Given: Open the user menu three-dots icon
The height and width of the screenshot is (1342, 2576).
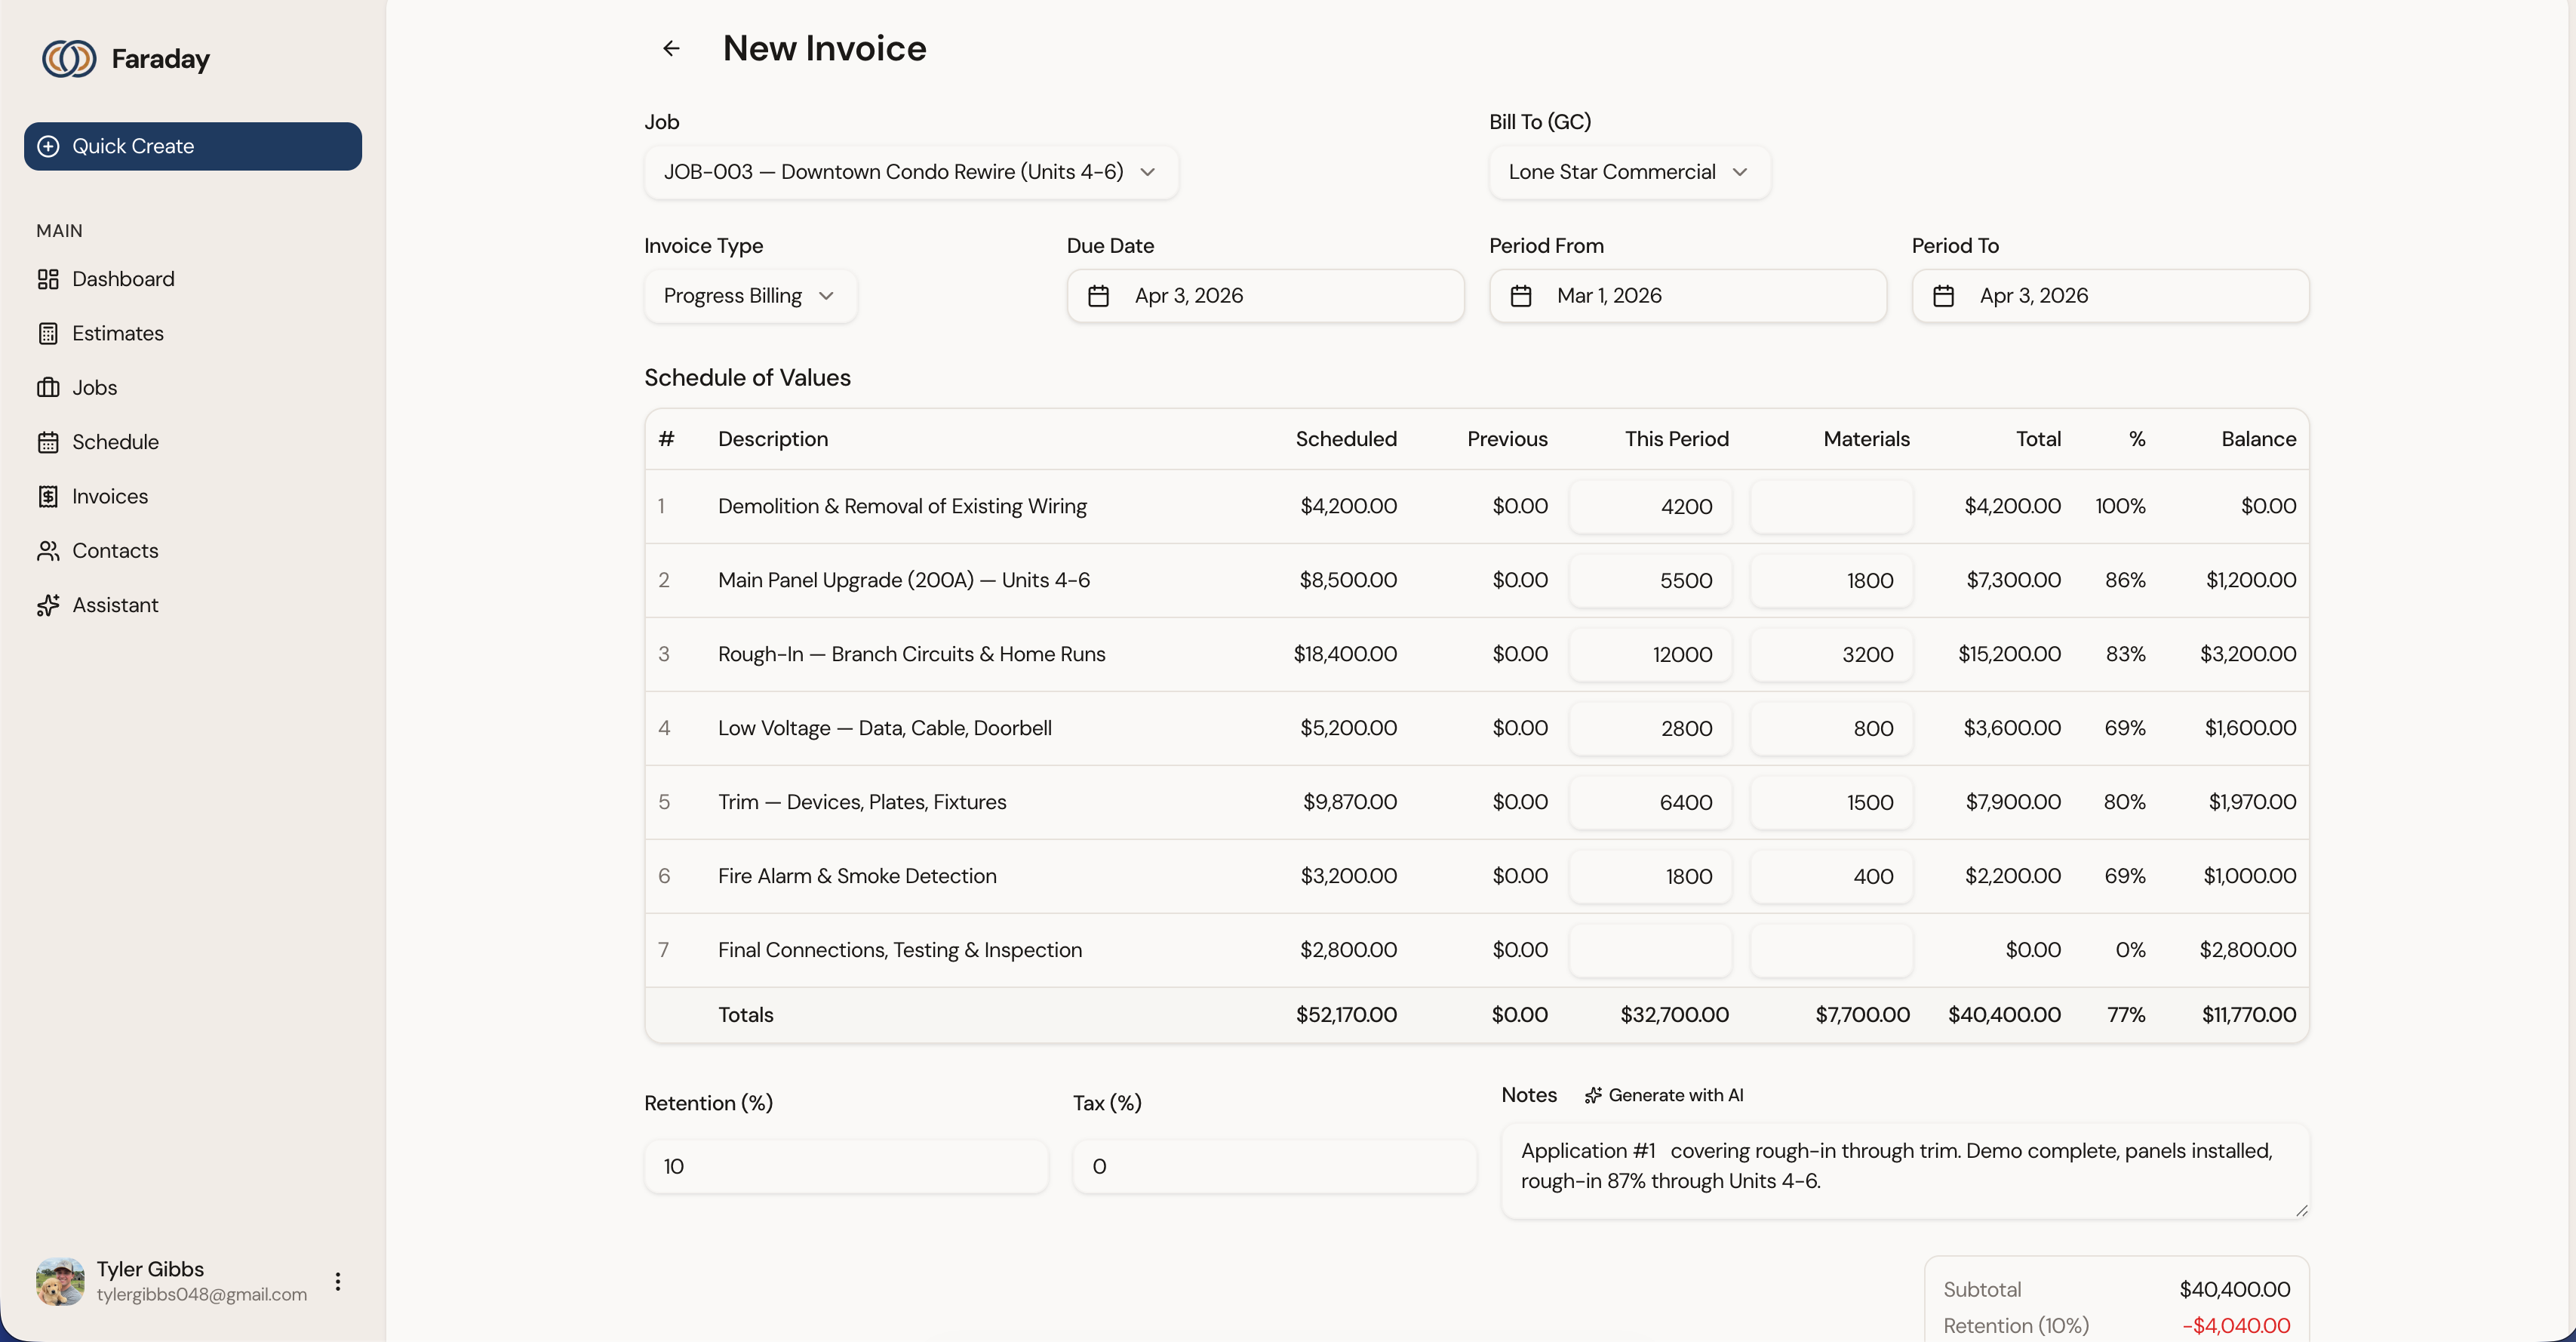Looking at the screenshot, I should (x=338, y=1281).
